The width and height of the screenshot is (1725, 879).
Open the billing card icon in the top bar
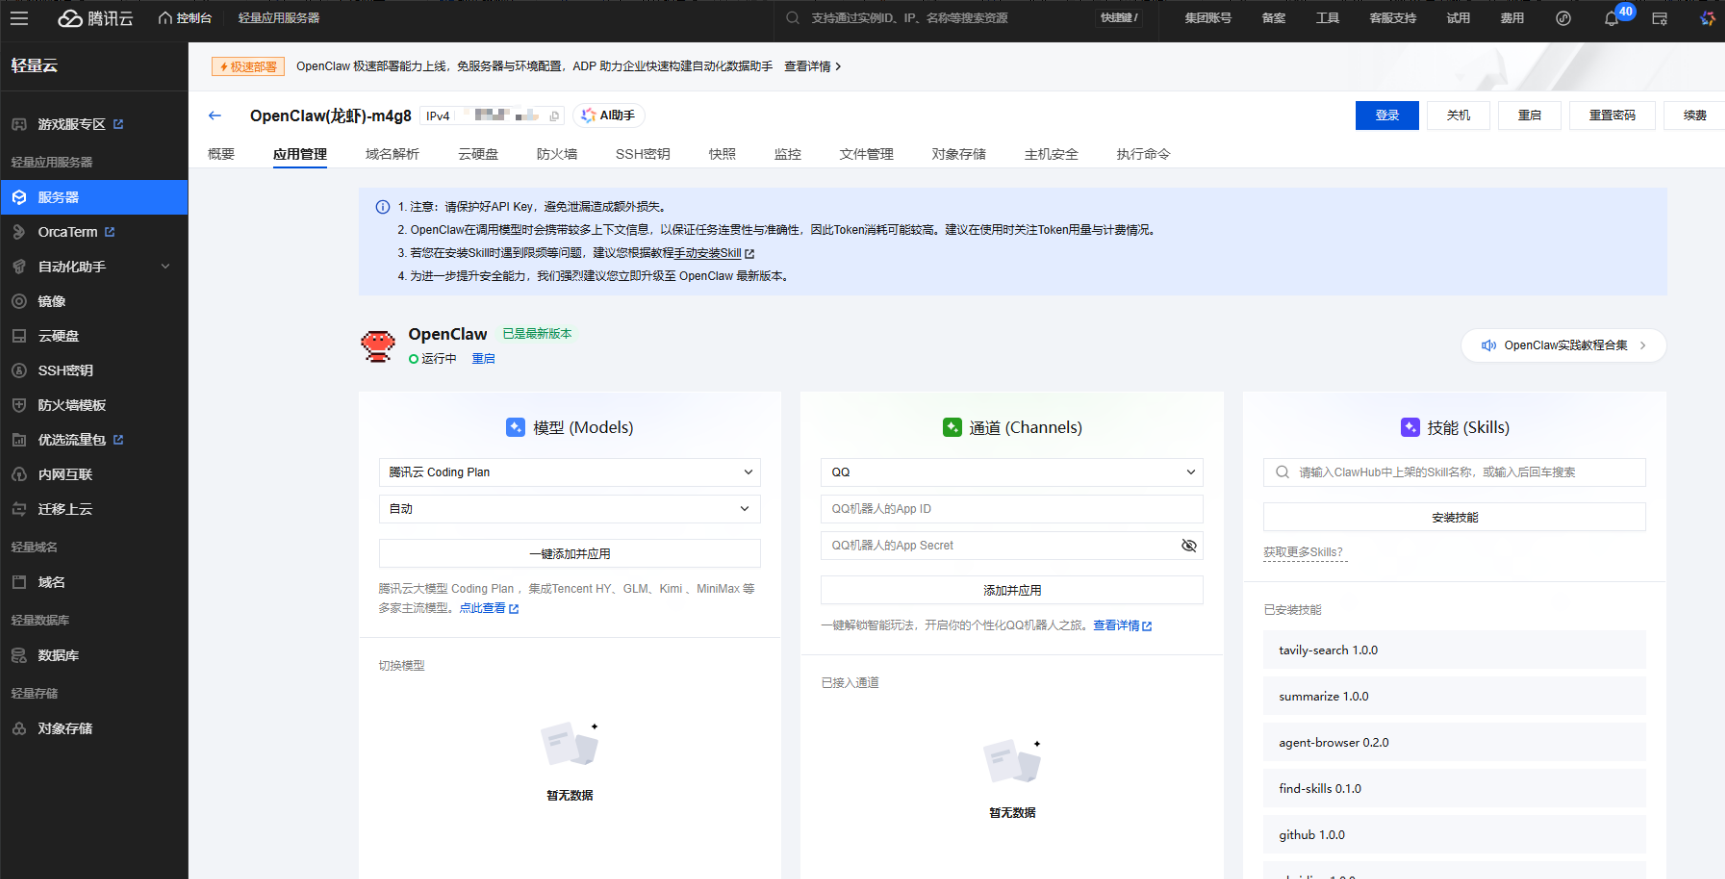(1659, 18)
